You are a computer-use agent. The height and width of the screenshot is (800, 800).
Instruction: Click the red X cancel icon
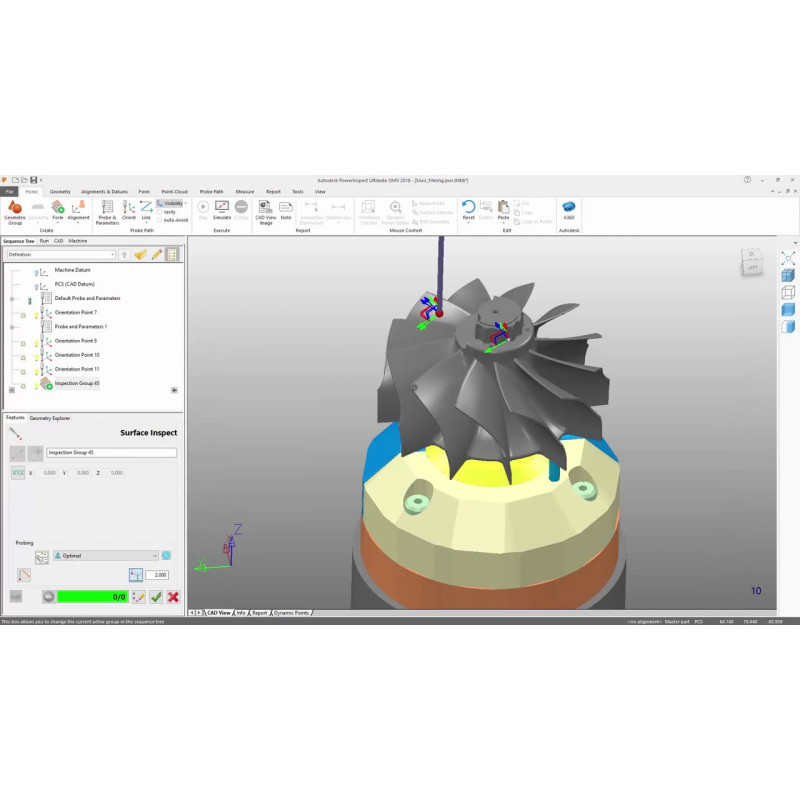click(173, 597)
